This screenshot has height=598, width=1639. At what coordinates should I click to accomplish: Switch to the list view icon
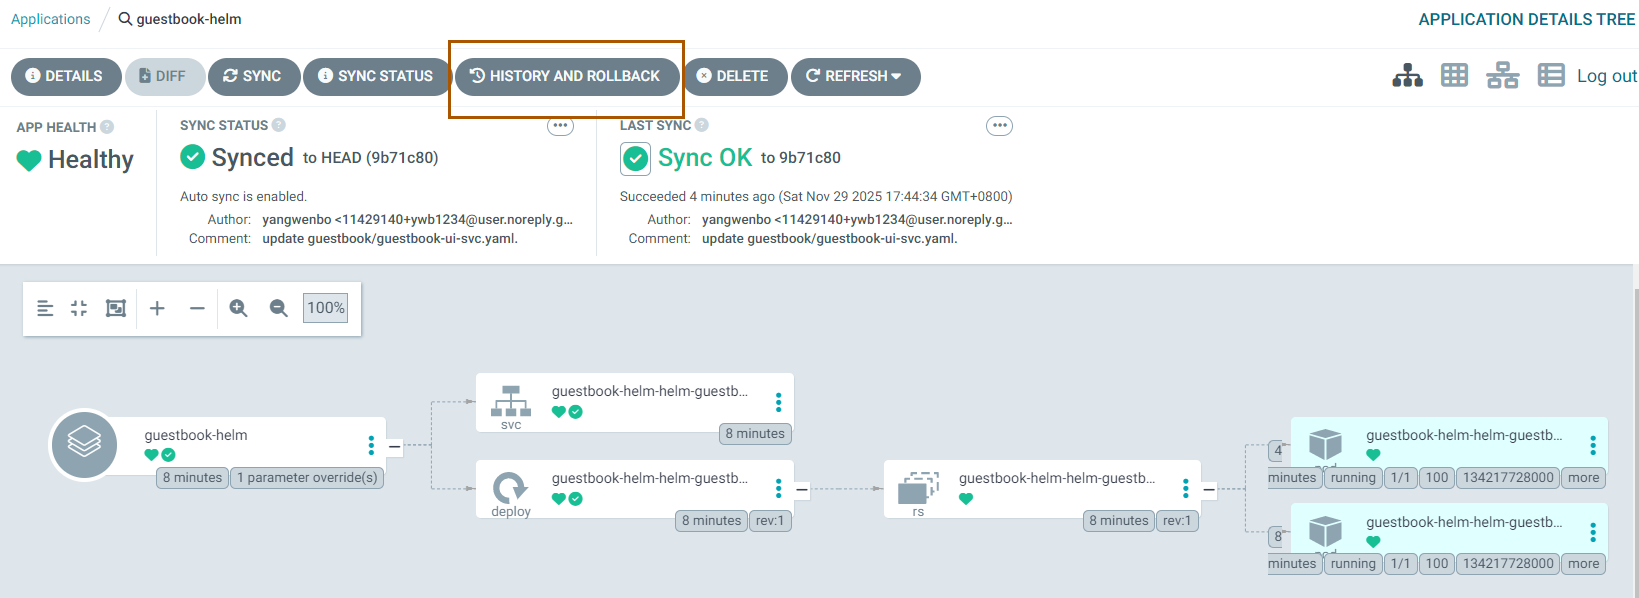tap(1550, 76)
